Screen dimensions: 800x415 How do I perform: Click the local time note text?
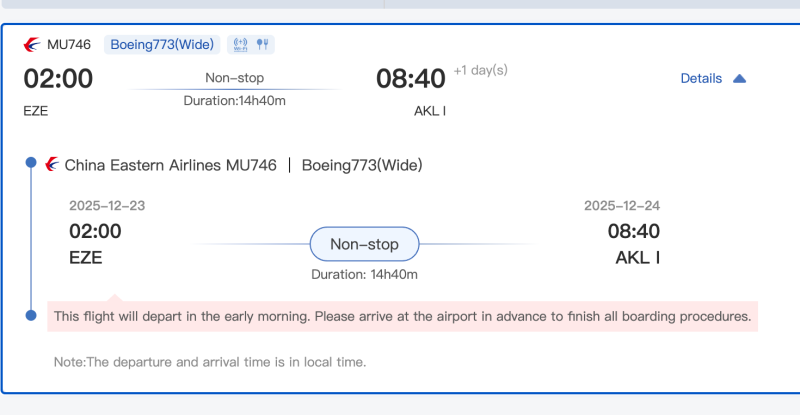coord(210,362)
